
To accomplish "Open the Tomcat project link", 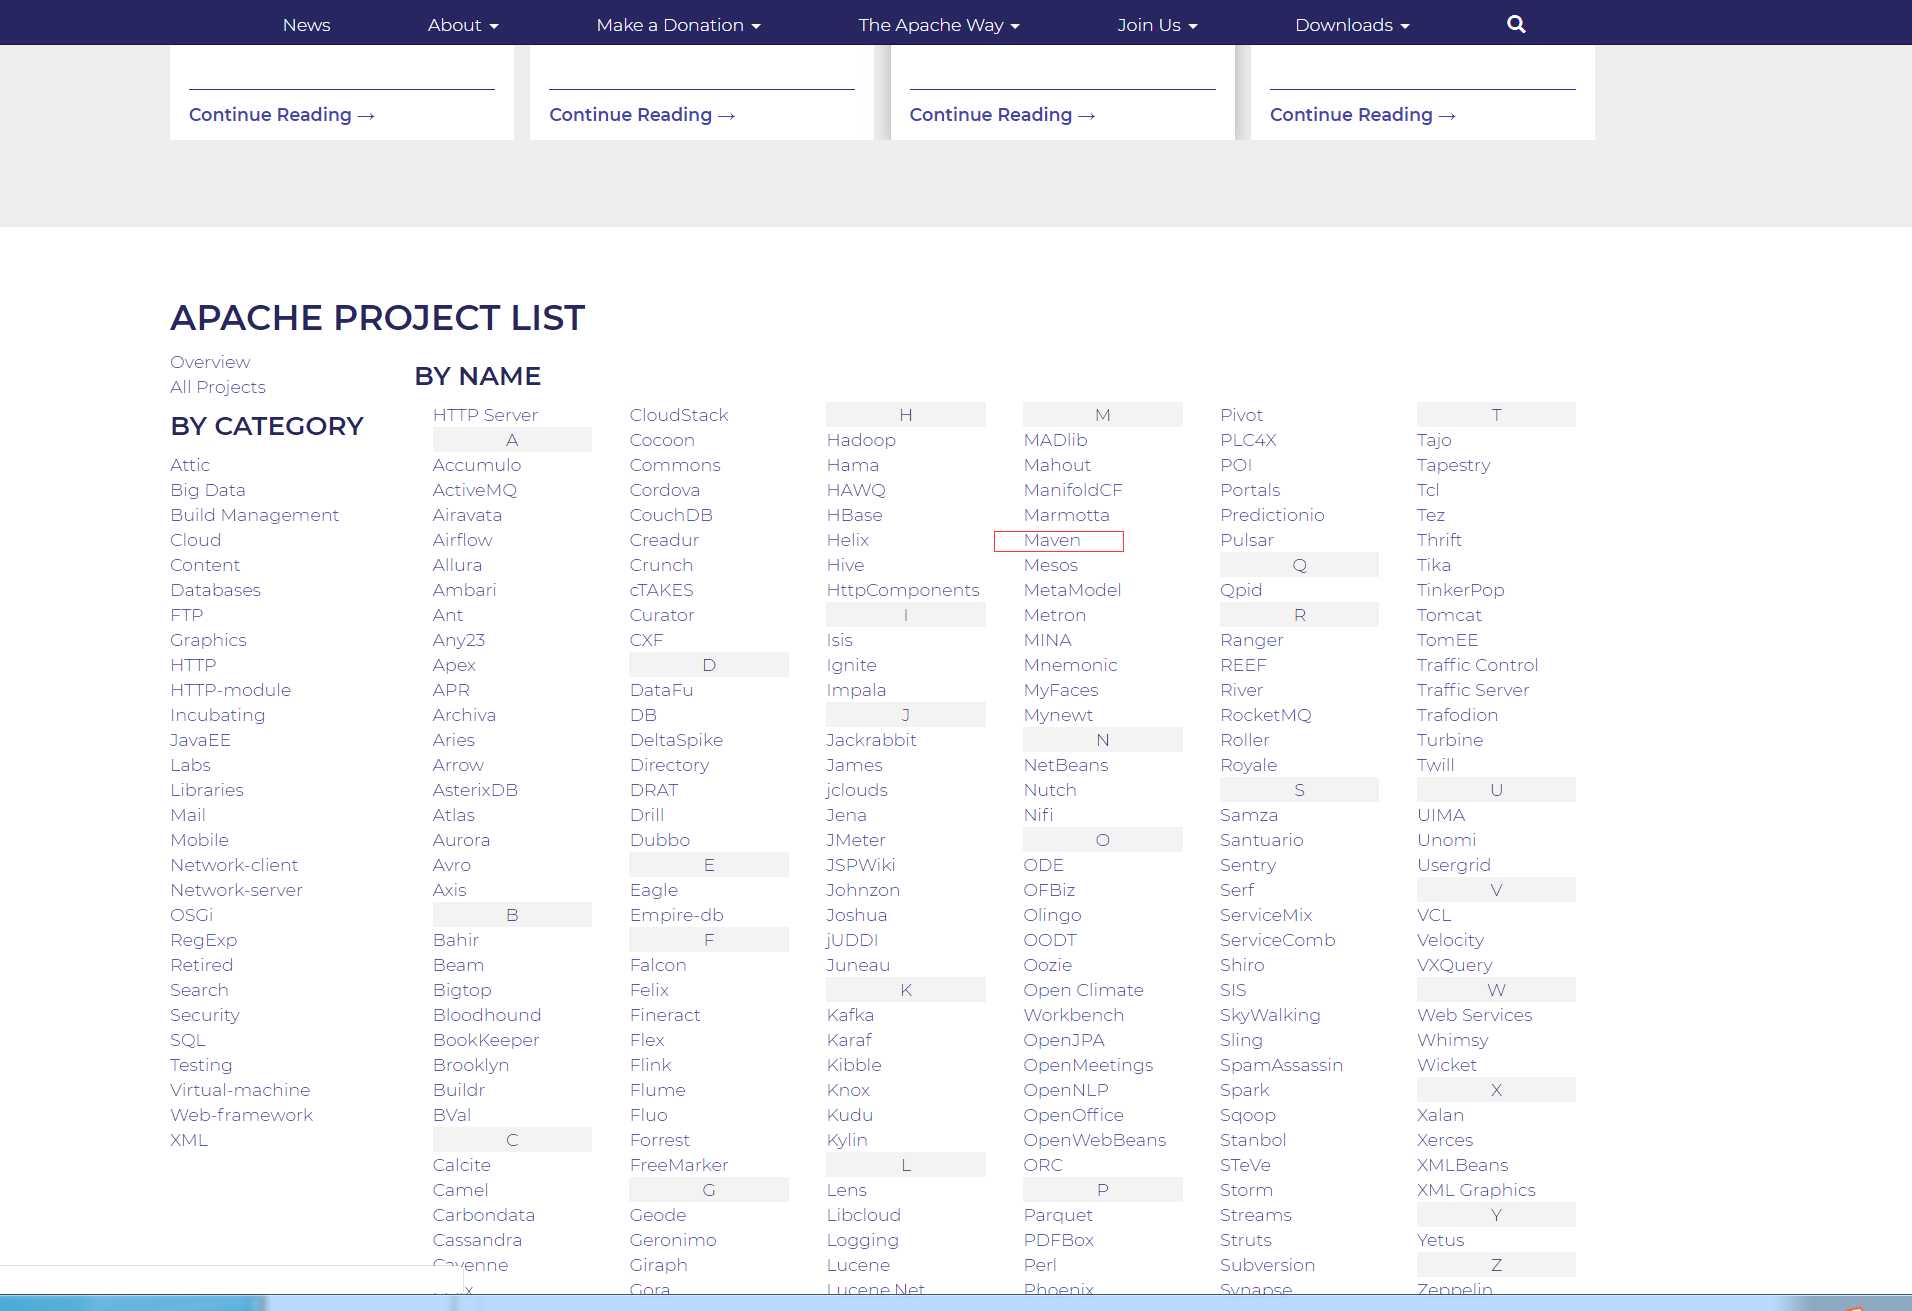I will pyautogui.click(x=1449, y=615).
